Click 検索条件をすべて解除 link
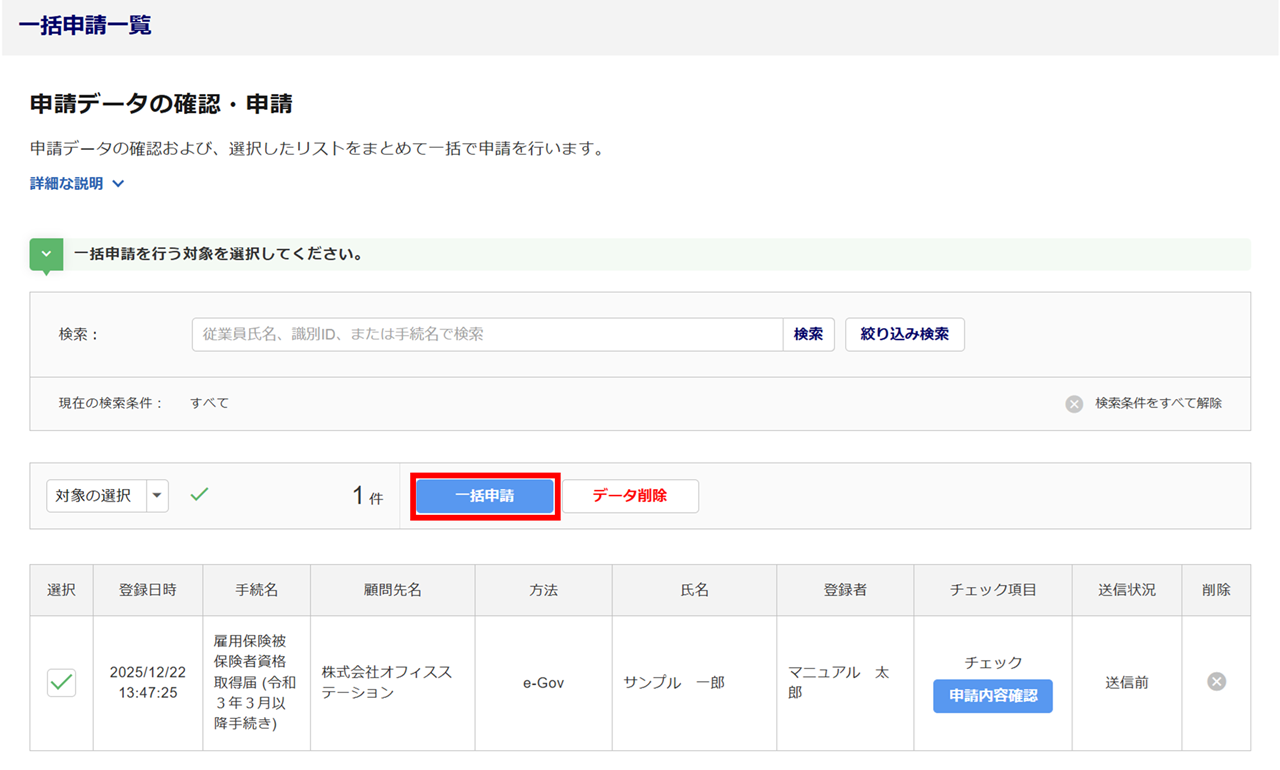 [1158, 404]
